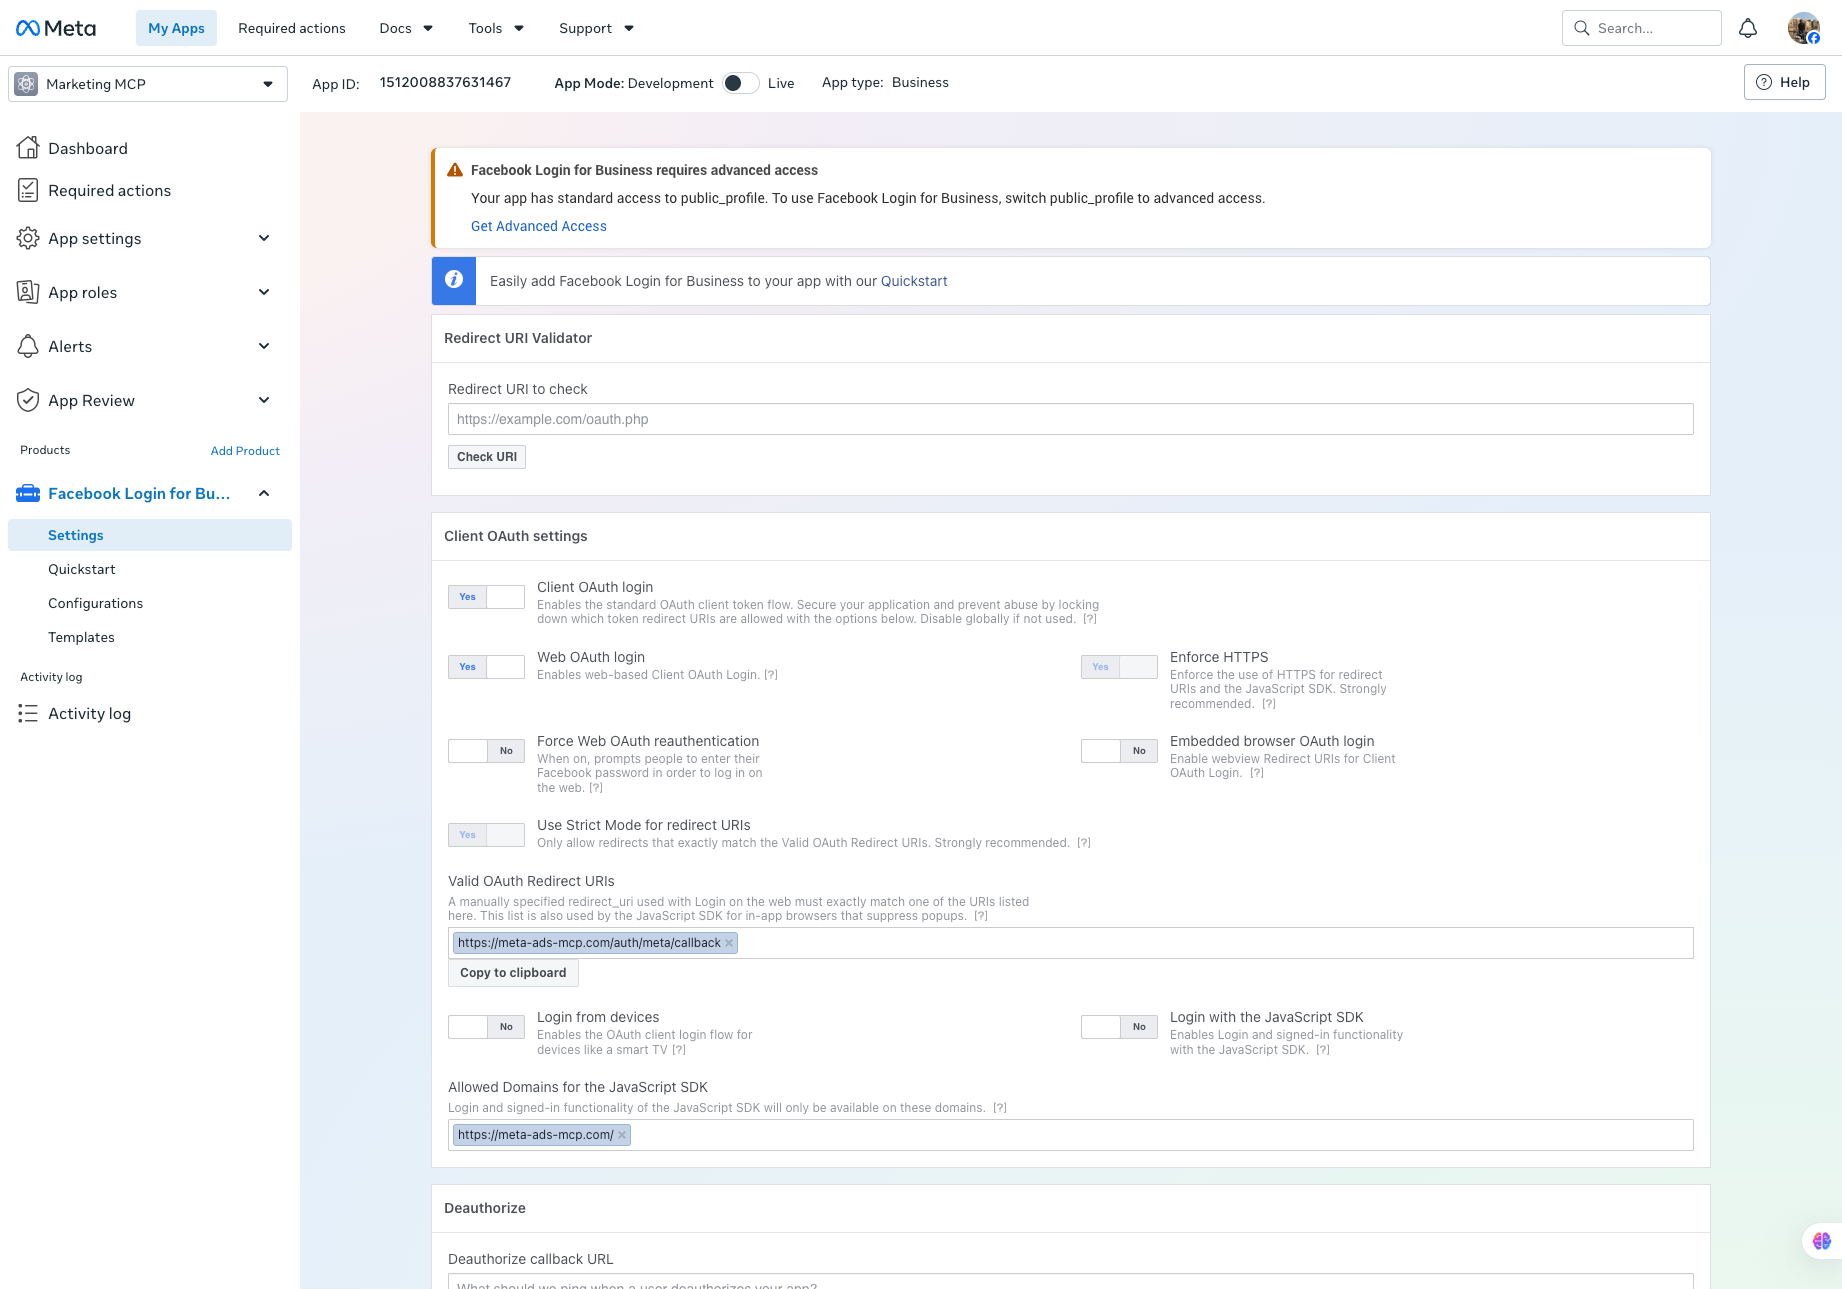This screenshot has width=1842, height=1289.
Task: Toggle Enforce HTTPS switch
Action: 1119,667
